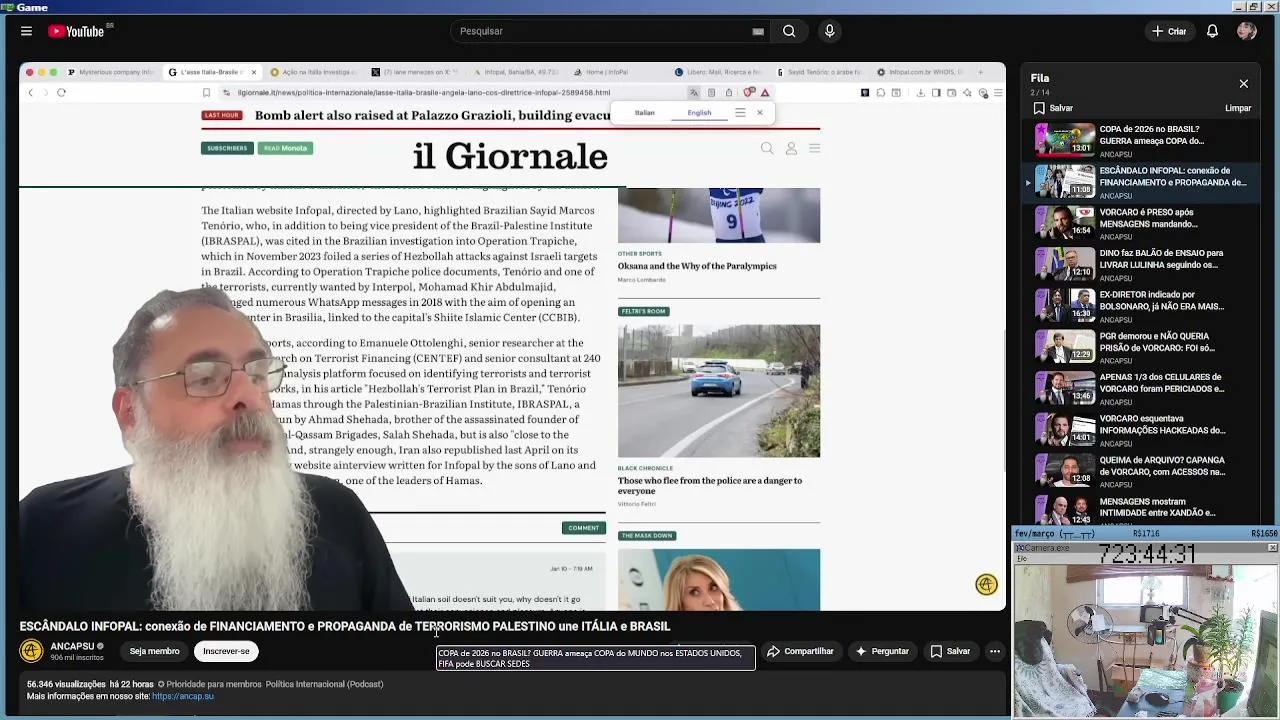Image resolution: width=1280 pixels, height=720 pixels.
Task: Play queue video APENAS 1/3 dos CELULARES
Action: (1143, 389)
